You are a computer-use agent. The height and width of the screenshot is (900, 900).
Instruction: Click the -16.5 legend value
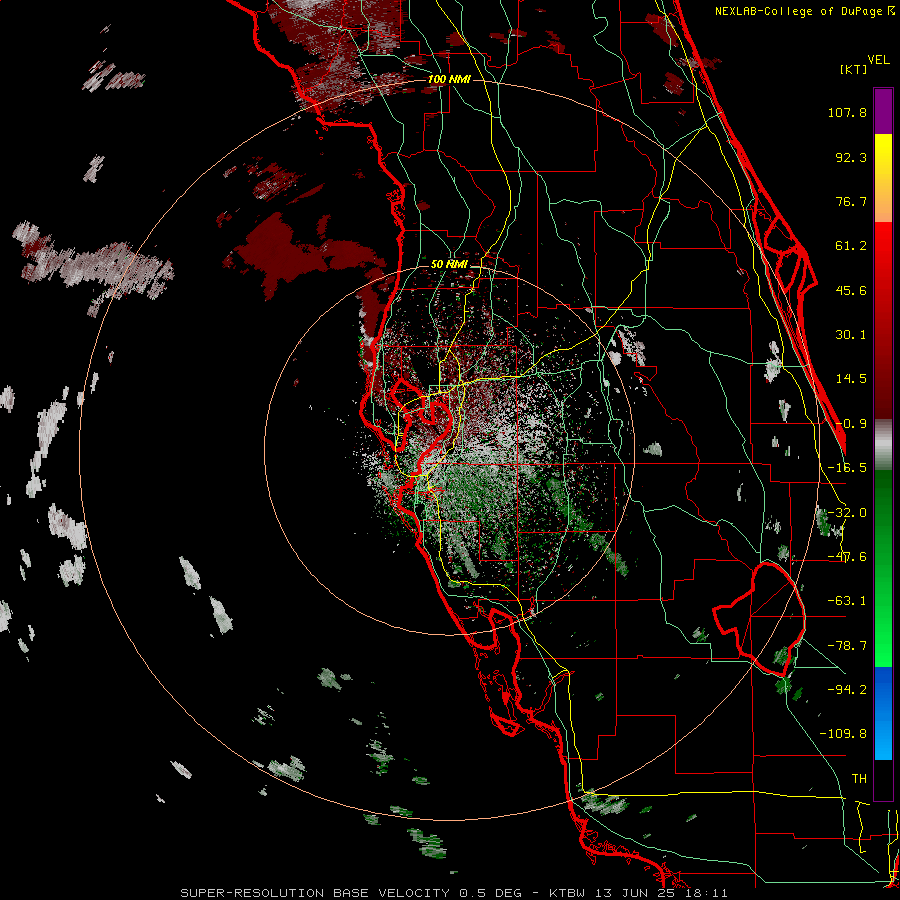click(847, 468)
